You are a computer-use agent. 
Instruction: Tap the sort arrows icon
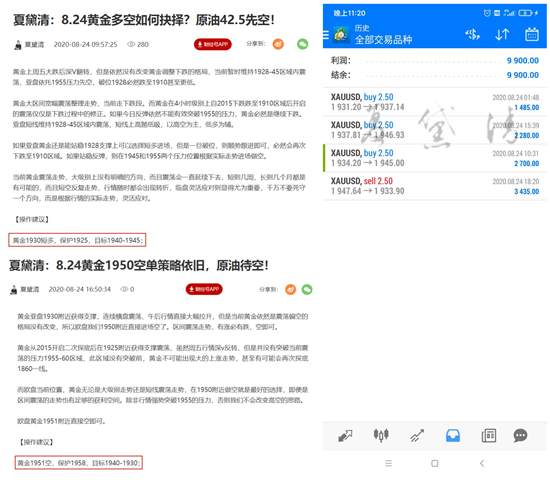click(502, 34)
